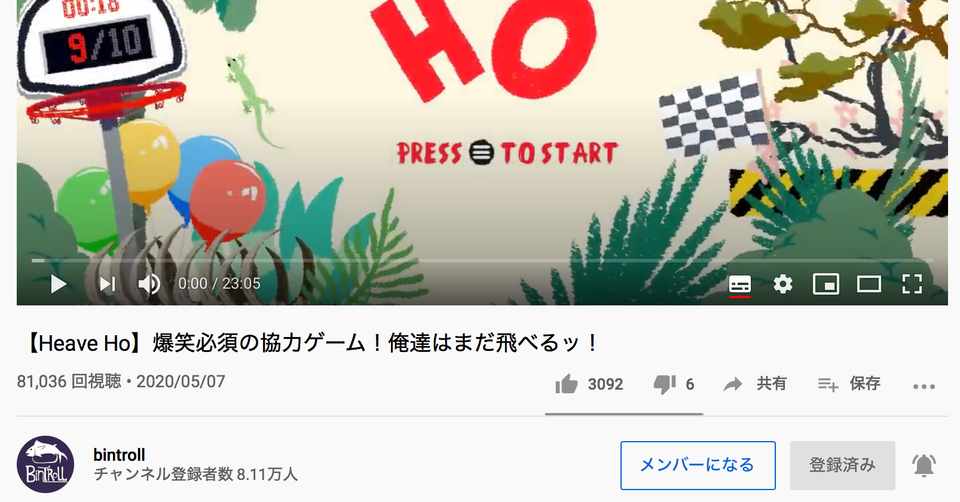The width and height of the screenshot is (960, 502).
Task: Save video to playlist with 保存
Action: coord(849,384)
